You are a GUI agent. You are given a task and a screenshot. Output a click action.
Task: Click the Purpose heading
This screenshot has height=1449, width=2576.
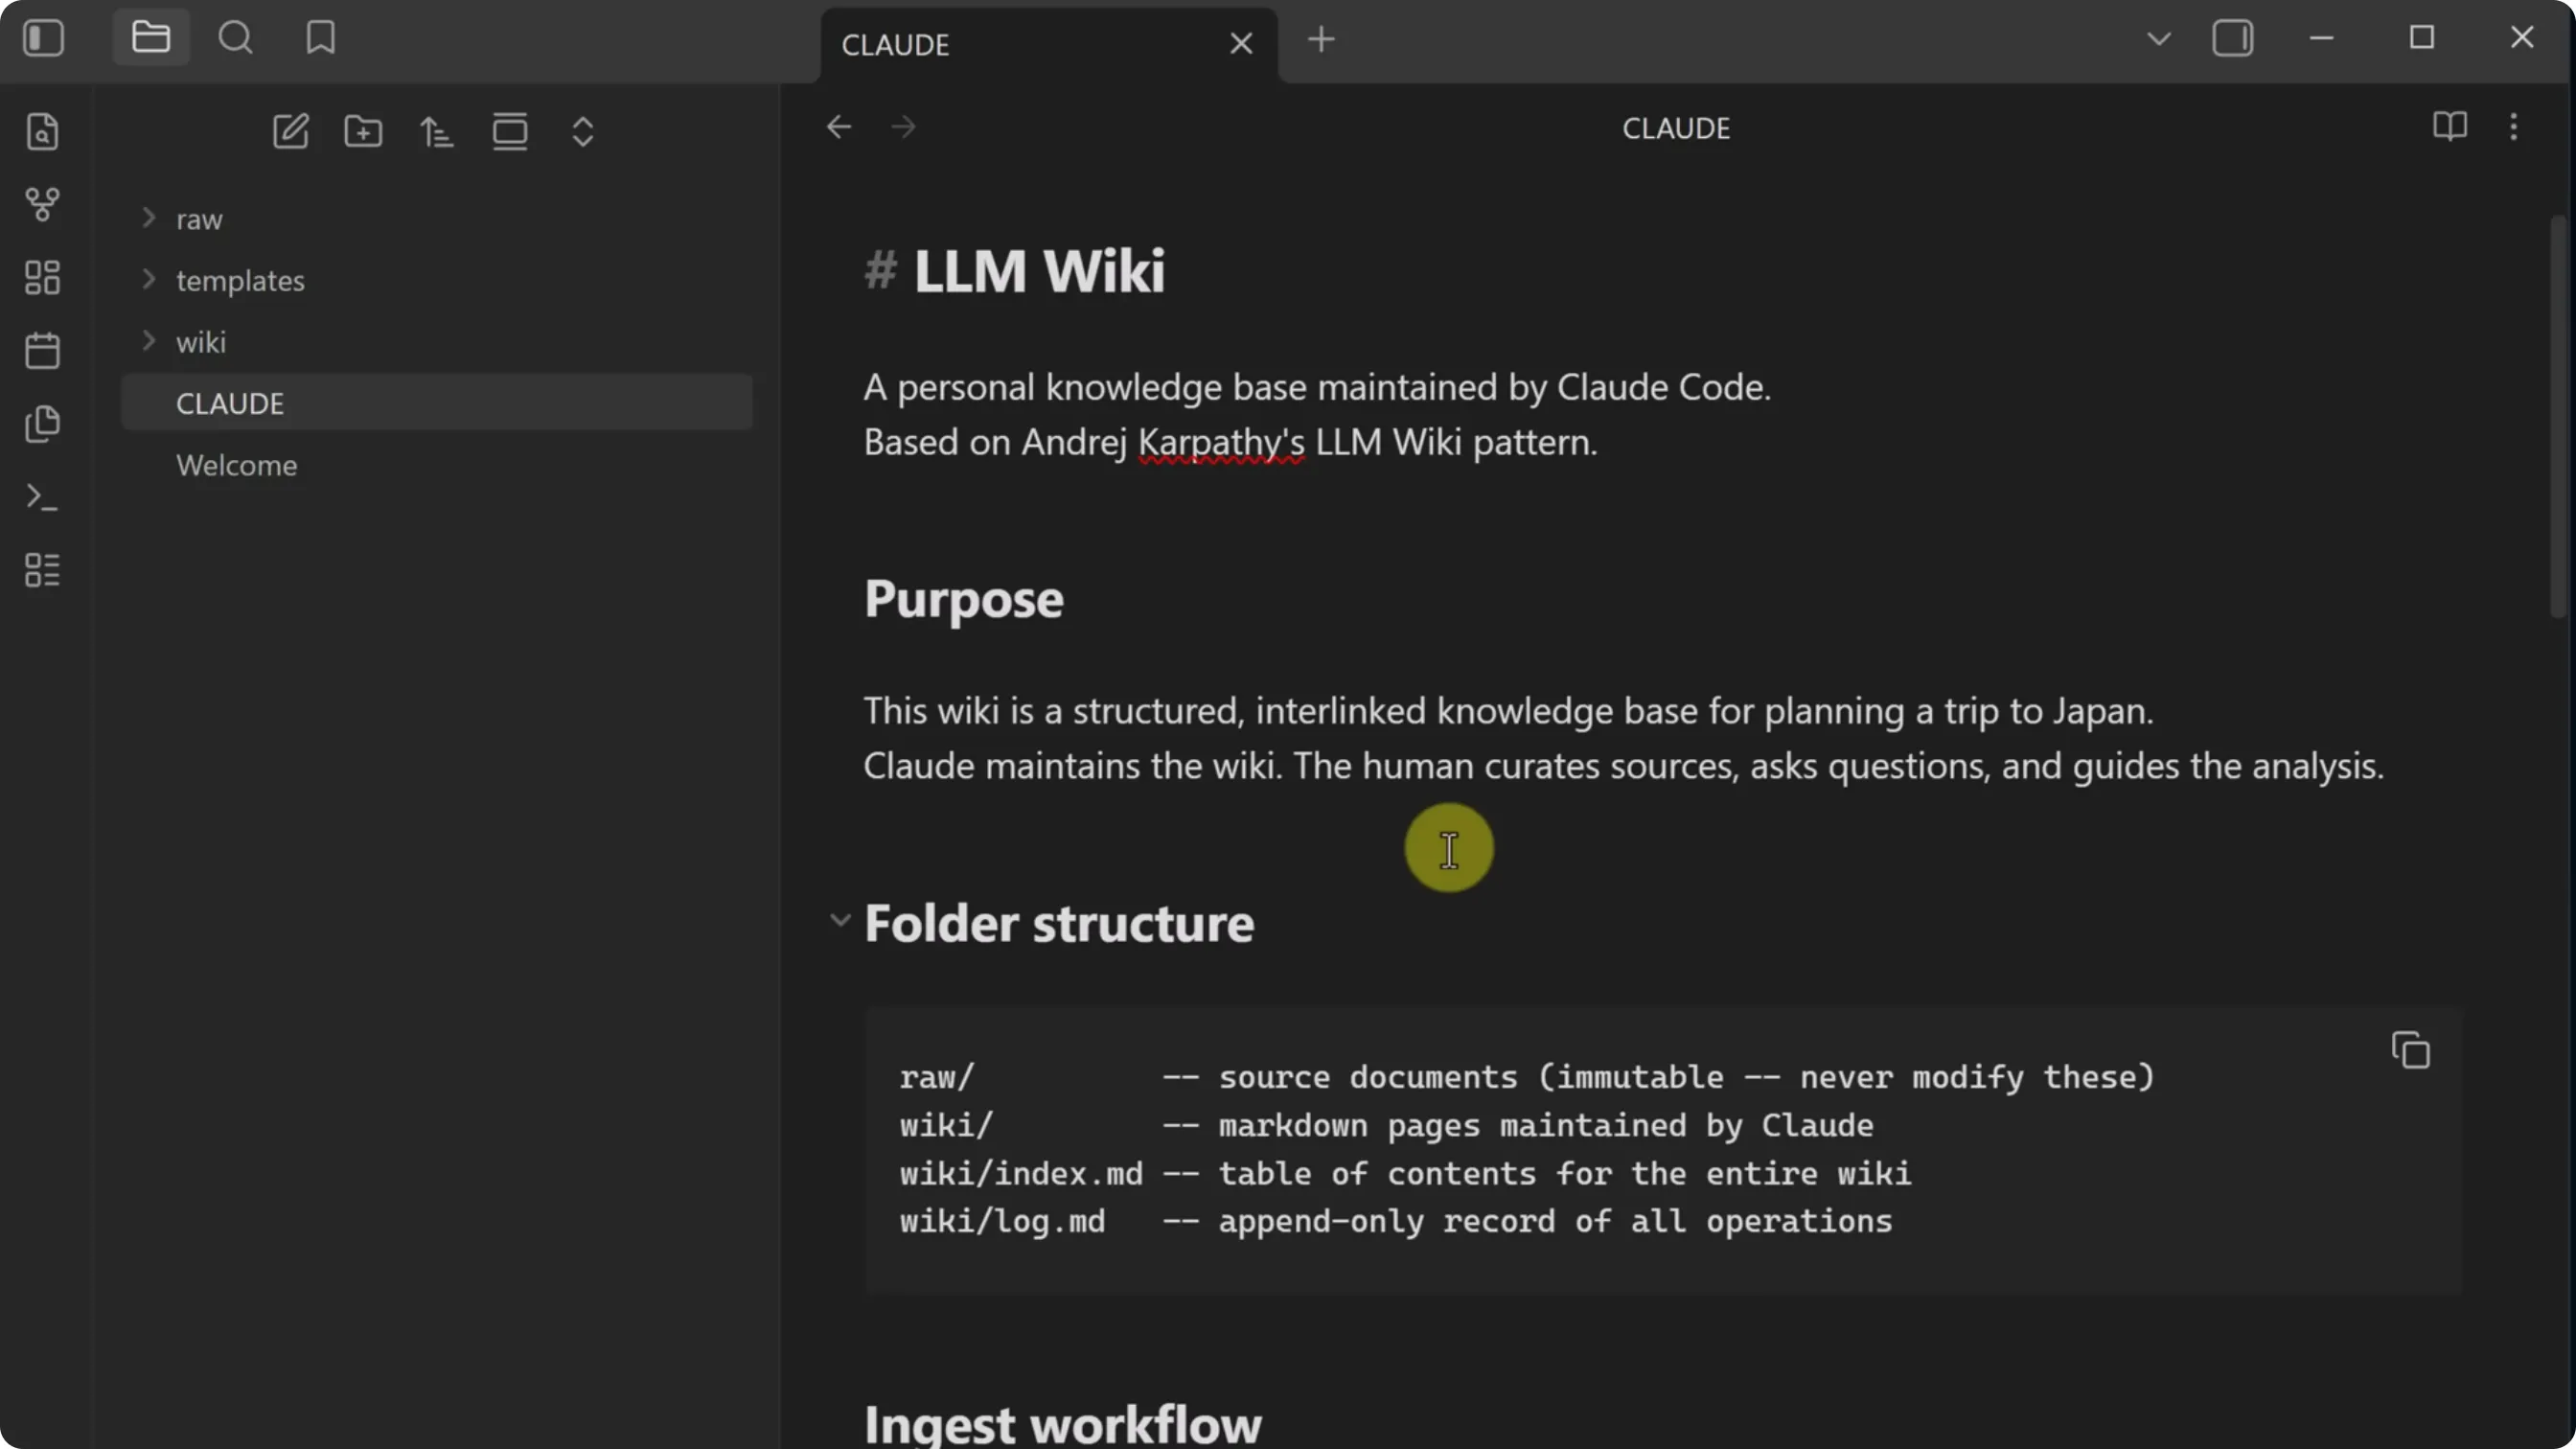(x=964, y=599)
